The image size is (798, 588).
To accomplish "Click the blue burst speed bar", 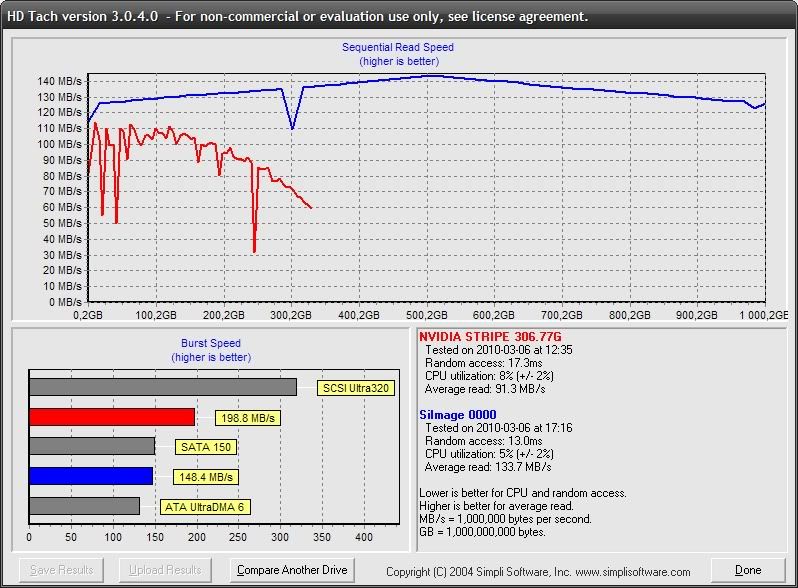I will click(x=90, y=476).
